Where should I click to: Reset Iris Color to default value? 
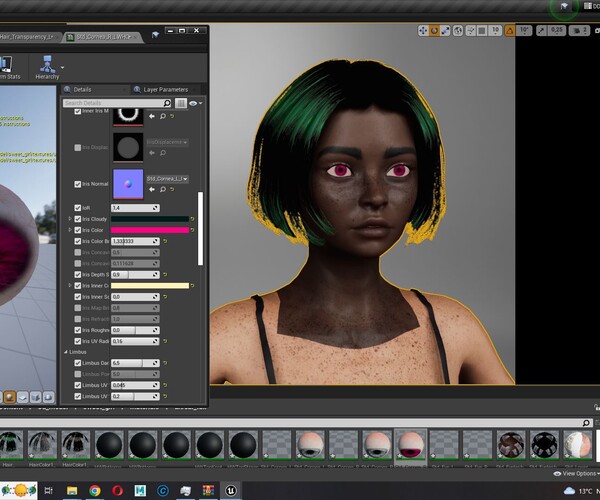192,230
